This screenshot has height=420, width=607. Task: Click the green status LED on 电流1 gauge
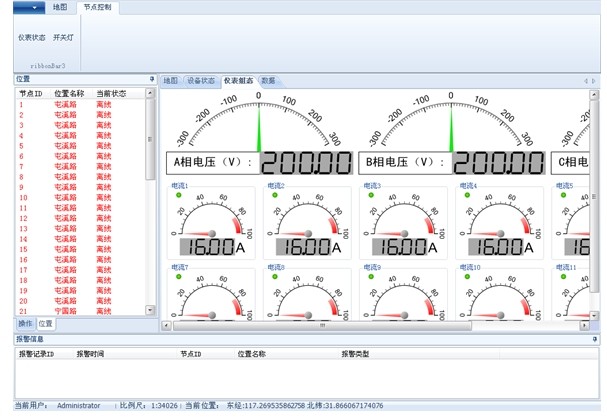click(x=178, y=194)
